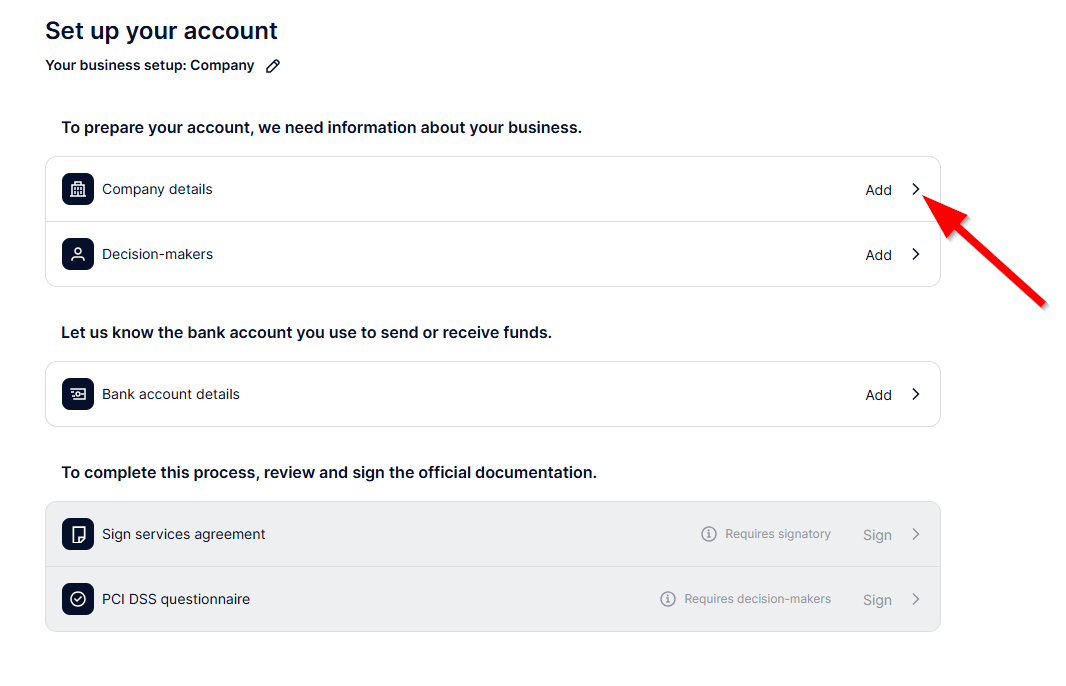This screenshot has height=686, width=1066.
Task: Click the chevron on PCI DSS questionnaire row
Action: pos(916,599)
